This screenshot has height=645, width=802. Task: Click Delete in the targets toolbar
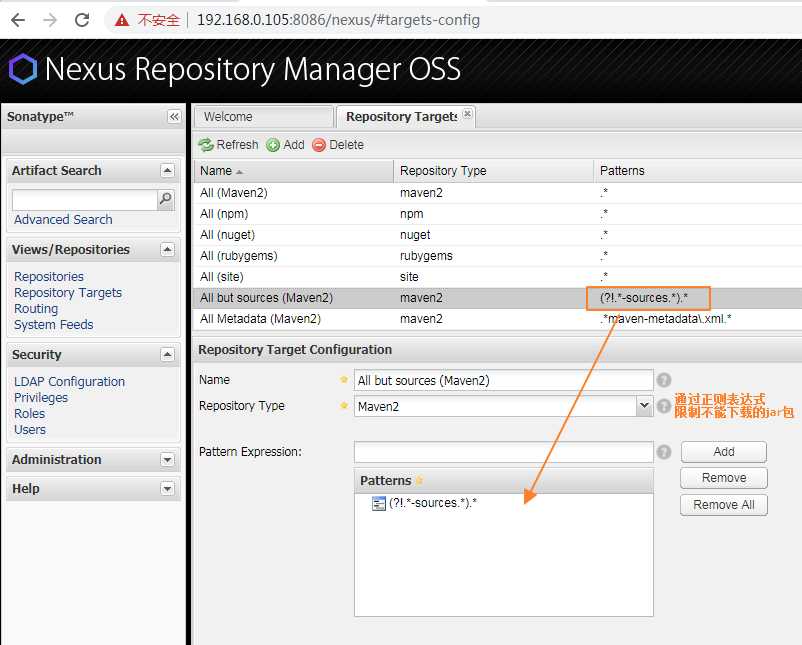coord(338,145)
